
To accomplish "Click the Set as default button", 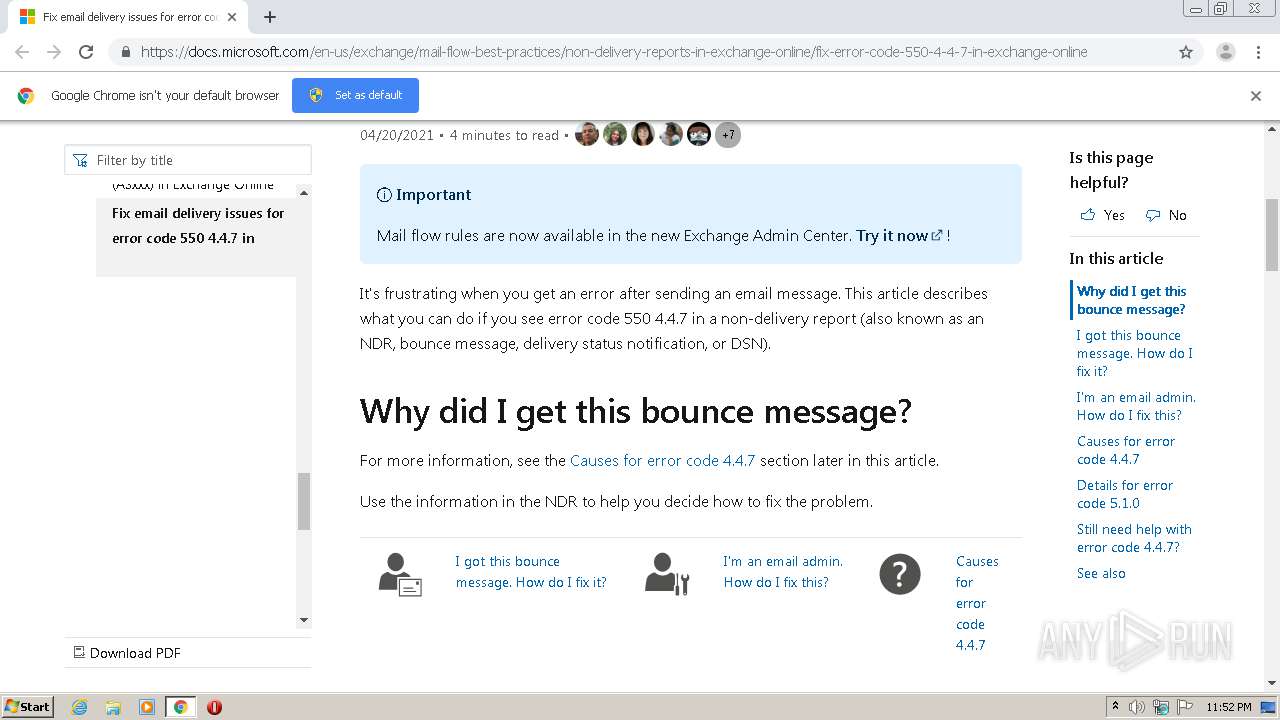I will click(355, 95).
